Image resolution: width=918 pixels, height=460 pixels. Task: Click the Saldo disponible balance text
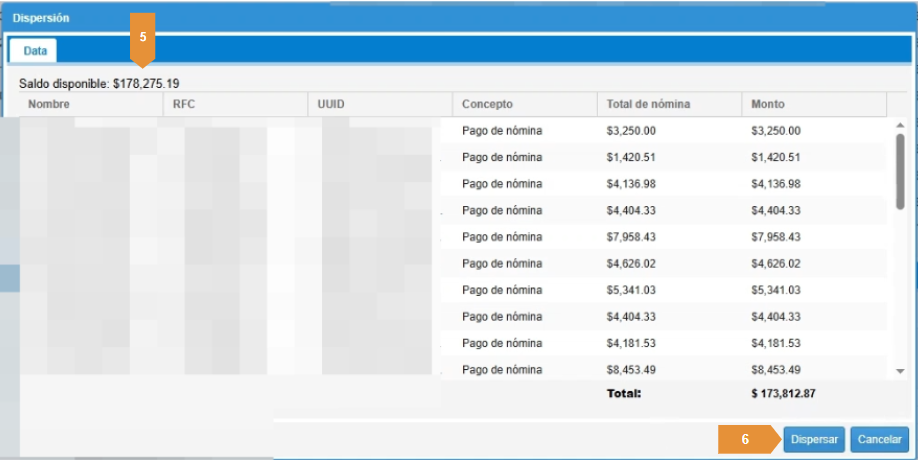pyautogui.click(x=100, y=82)
